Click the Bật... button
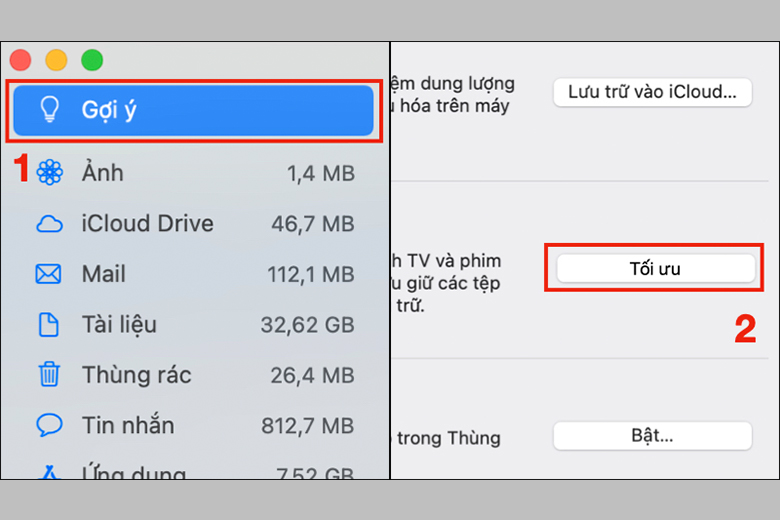 click(652, 436)
